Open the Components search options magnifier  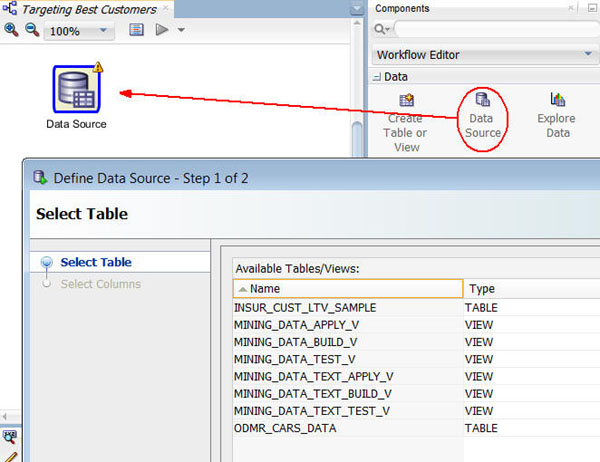pyautogui.click(x=382, y=29)
